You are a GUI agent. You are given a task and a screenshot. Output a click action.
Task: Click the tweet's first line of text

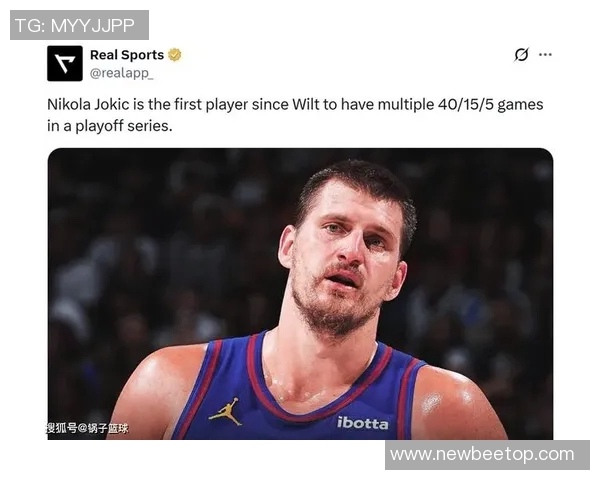pos(295,104)
